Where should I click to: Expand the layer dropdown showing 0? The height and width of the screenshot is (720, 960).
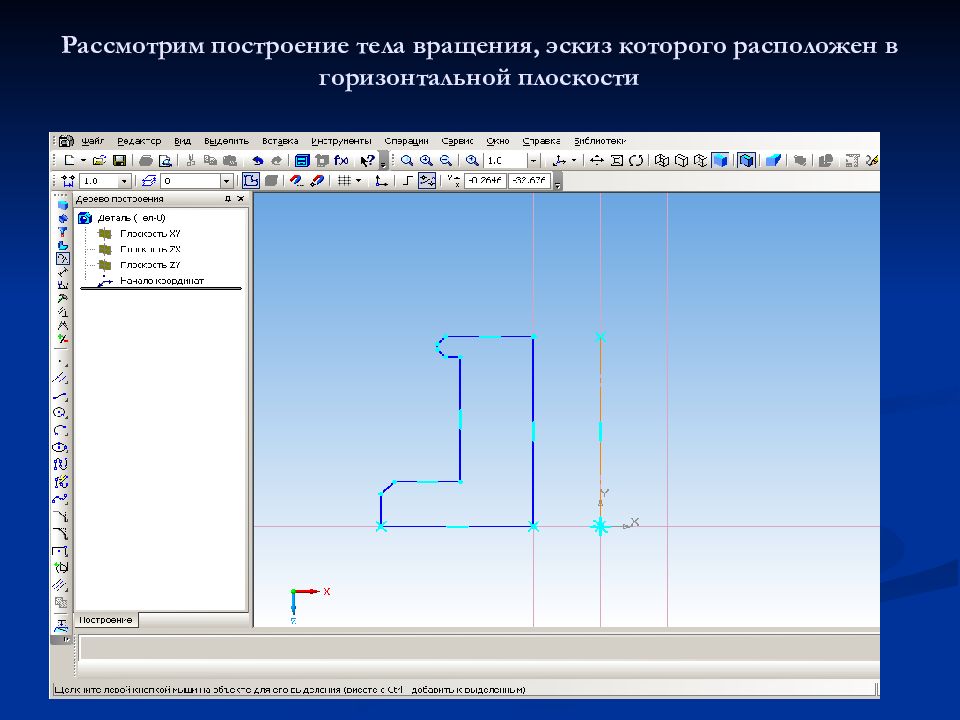(x=226, y=181)
